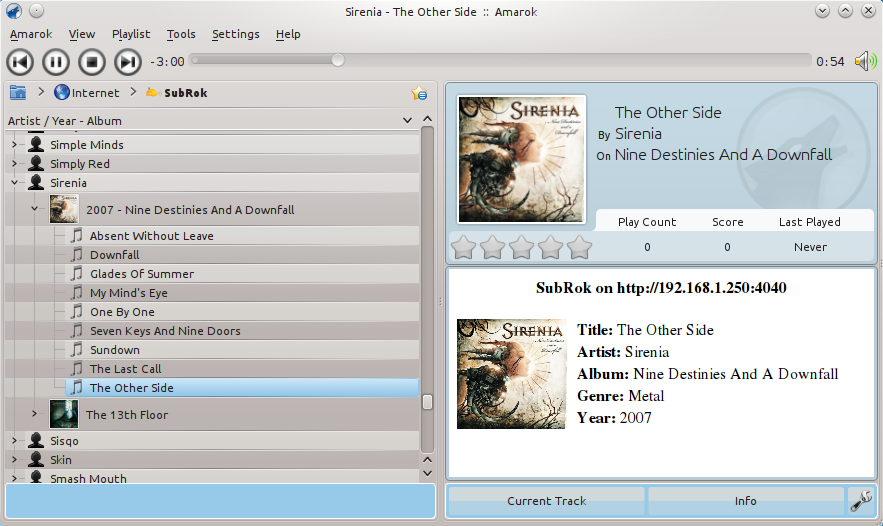Image resolution: width=883 pixels, height=526 pixels.
Task: Open the Artist / Year - Album sort dropdown
Action: point(407,121)
